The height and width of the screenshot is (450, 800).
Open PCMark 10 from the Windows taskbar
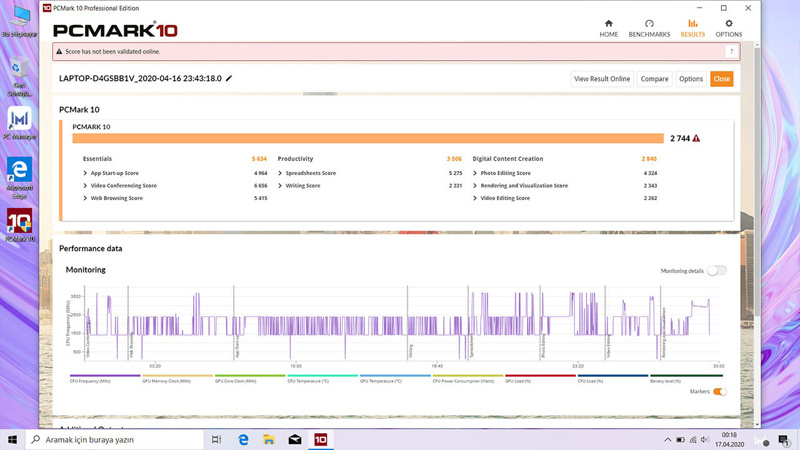click(x=320, y=439)
